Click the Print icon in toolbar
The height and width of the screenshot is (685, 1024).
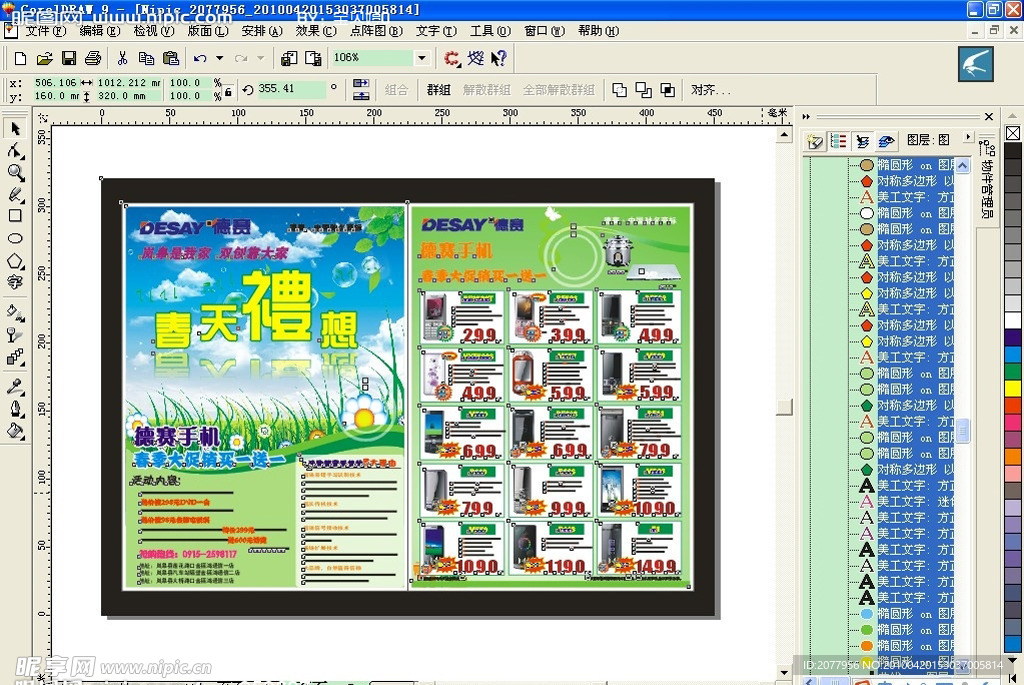tap(93, 58)
